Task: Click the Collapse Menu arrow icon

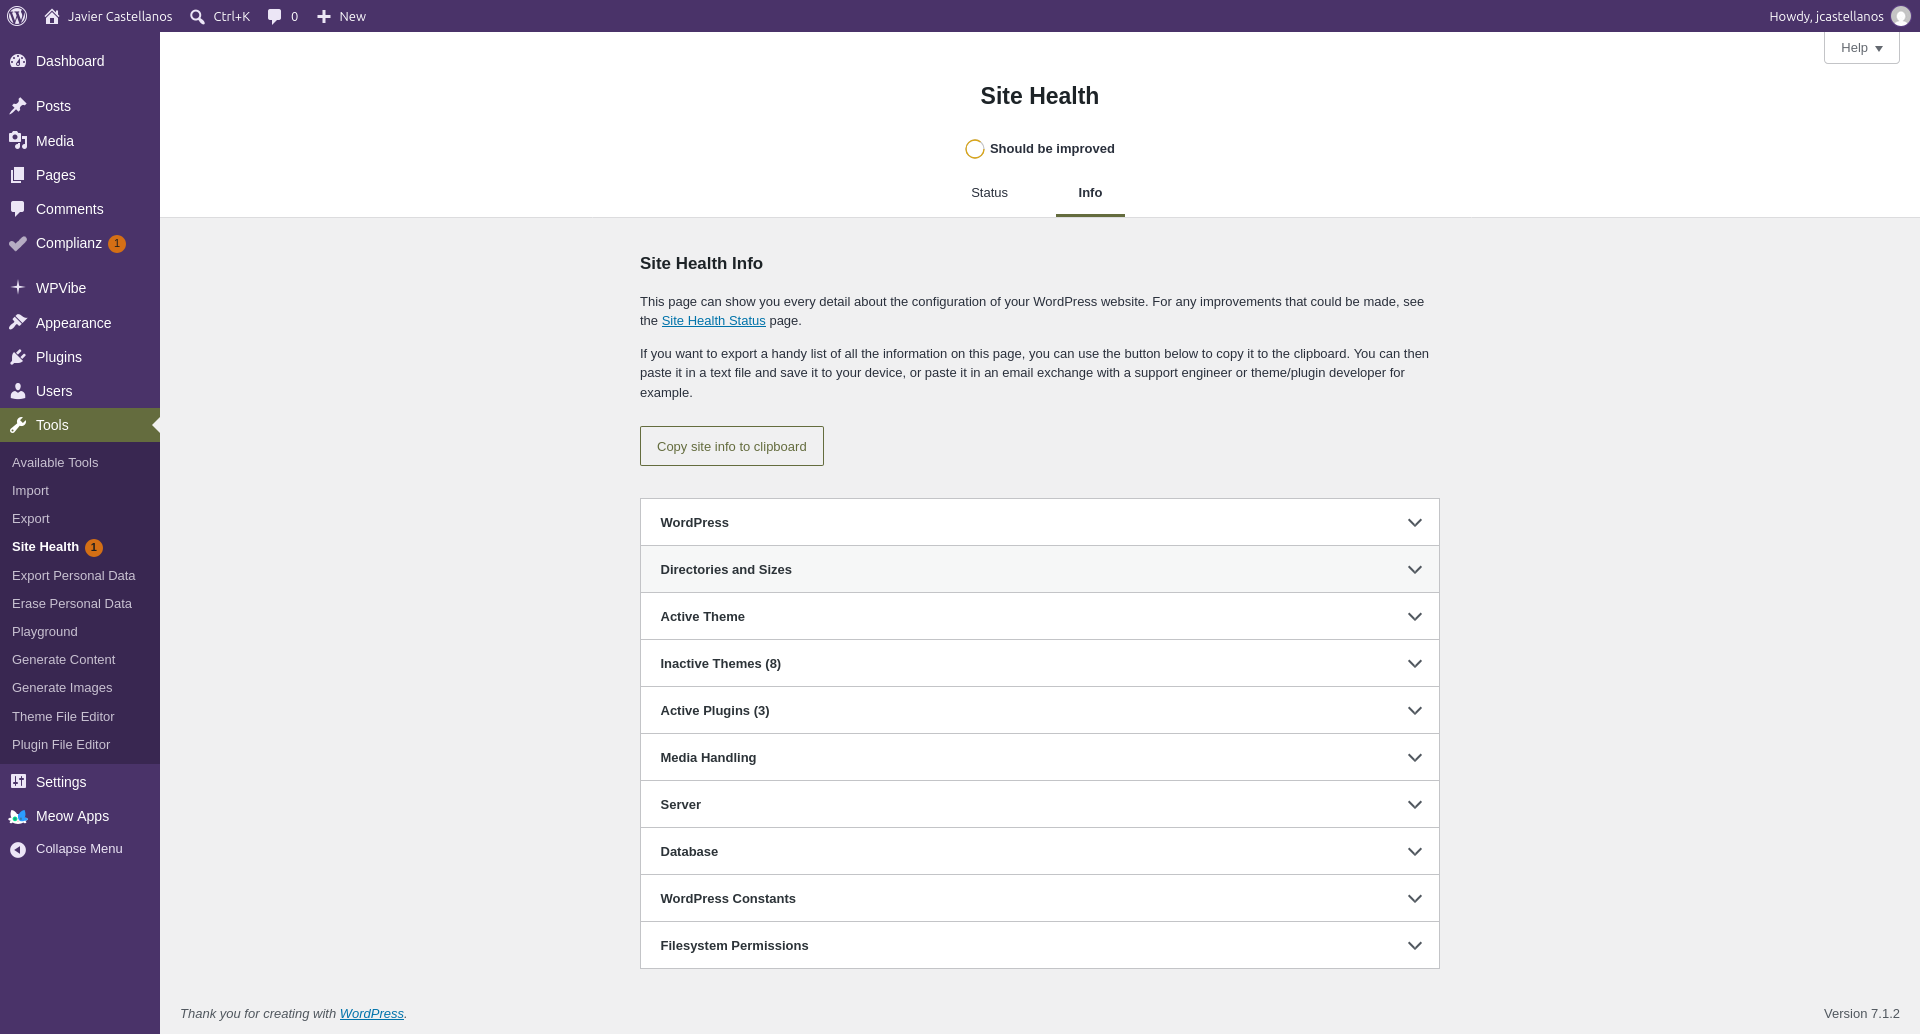Action: point(18,849)
